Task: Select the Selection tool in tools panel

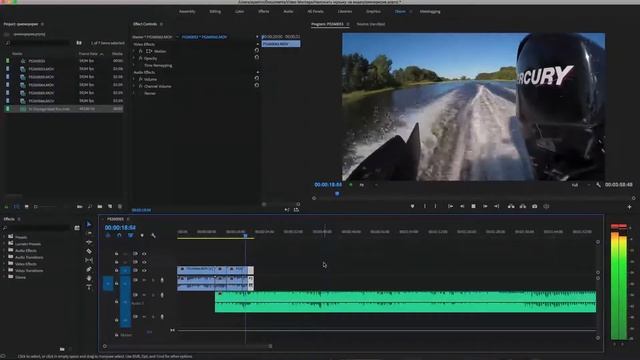Action: [x=89, y=224]
